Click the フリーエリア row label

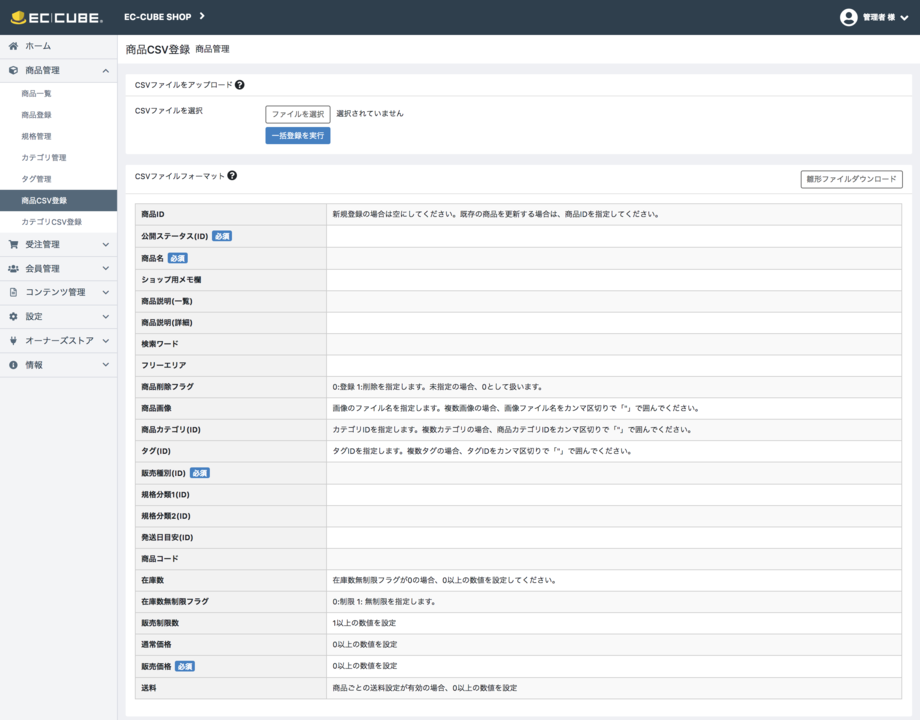click(x=163, y=365)
